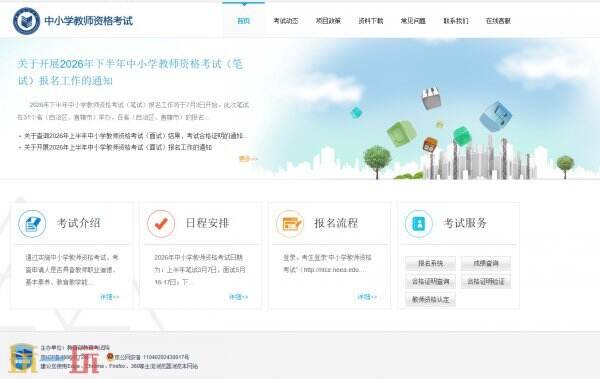Click the 考试服务 person badge icon
This screenshot has width=600, height=379.
(419, 223)
